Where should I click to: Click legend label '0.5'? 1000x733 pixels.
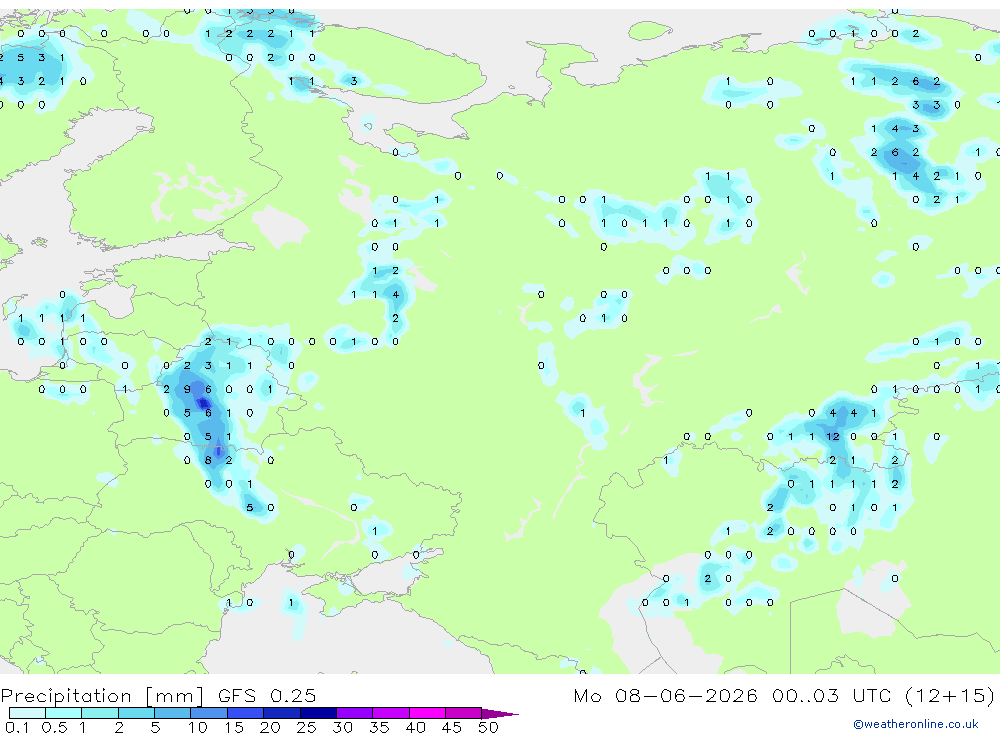[x=54, y=727]
